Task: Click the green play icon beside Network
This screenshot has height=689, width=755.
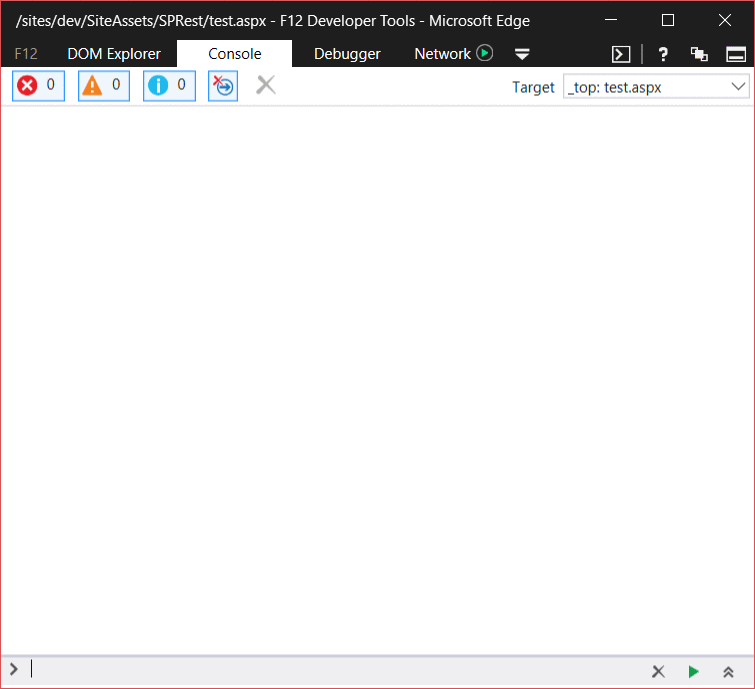Action: pyautogui.click(x=485, y=52)
